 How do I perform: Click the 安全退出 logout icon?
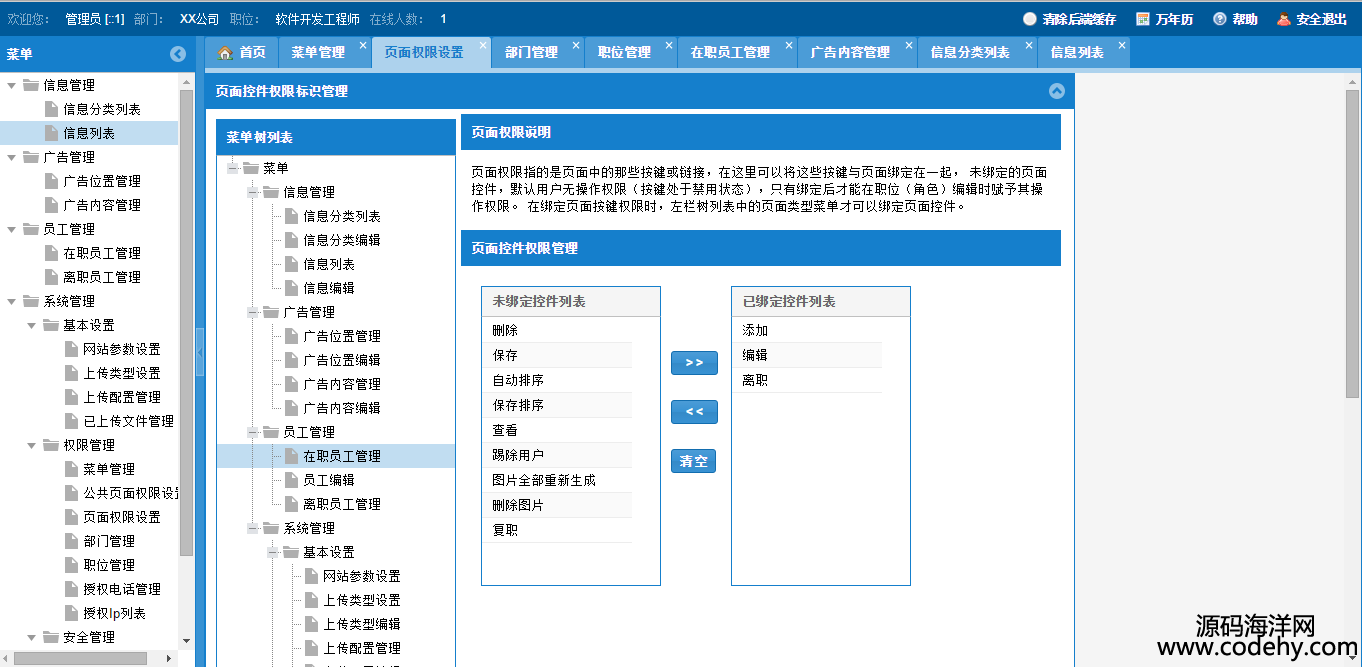click(1283, 19)
